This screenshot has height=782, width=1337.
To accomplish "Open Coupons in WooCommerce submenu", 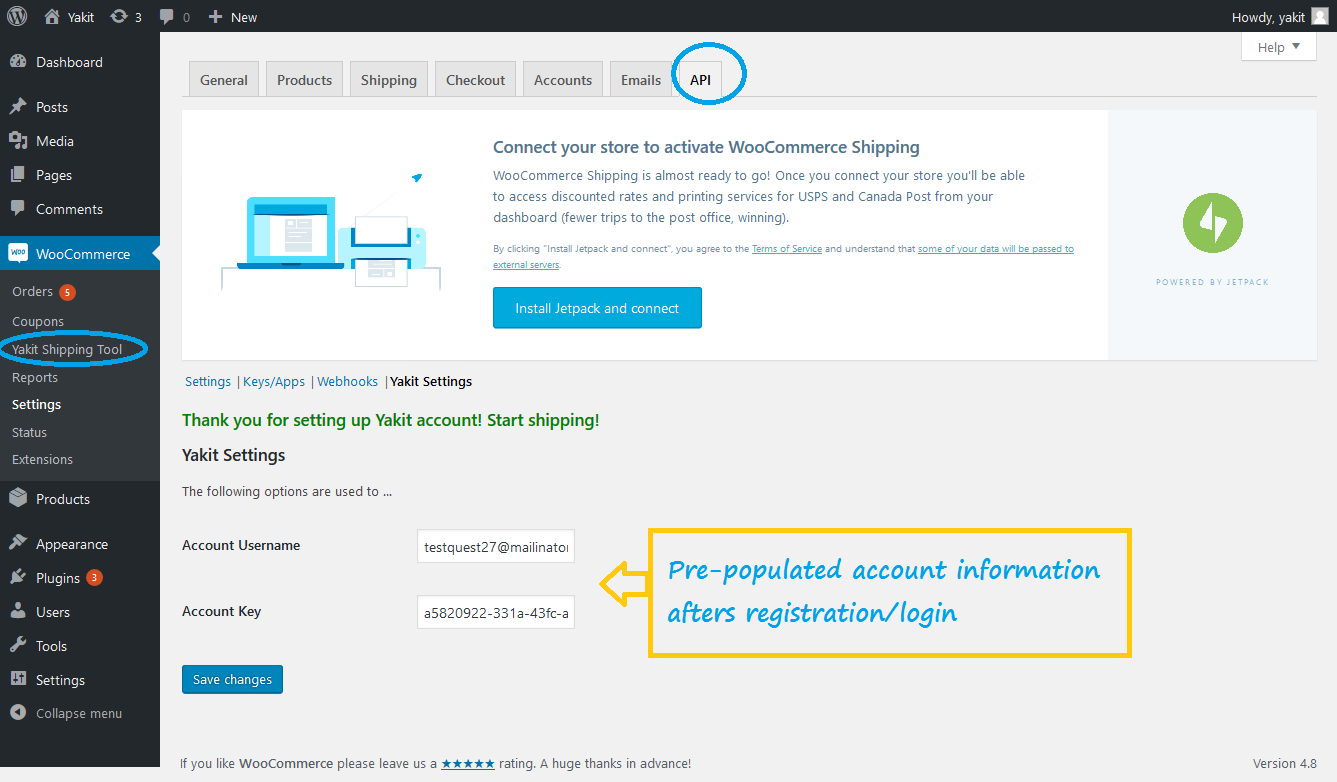I will [x=38, y=321].
